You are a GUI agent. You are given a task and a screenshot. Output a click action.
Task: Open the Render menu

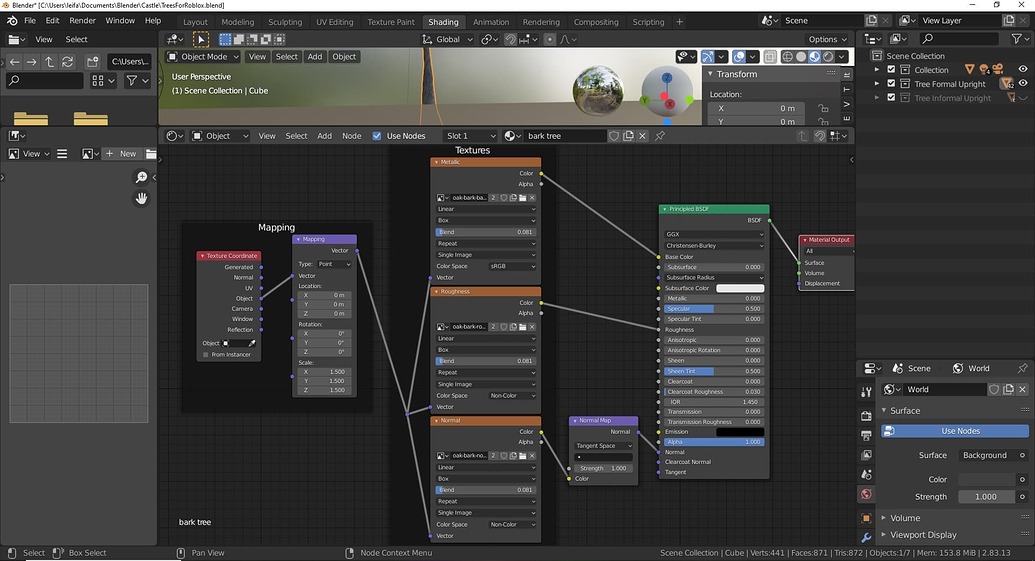click(x=83, y=20)
